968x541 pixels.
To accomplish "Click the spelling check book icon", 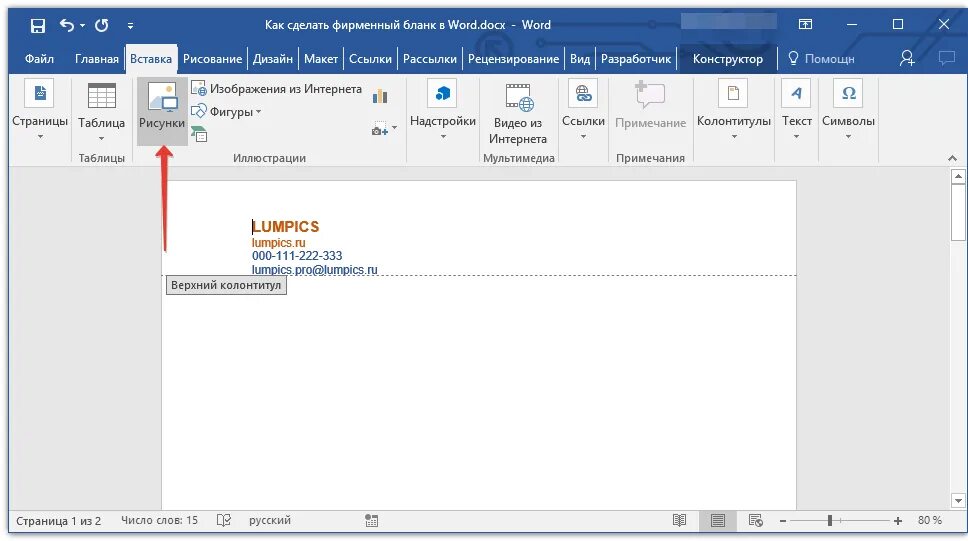I will coord(223,521).
